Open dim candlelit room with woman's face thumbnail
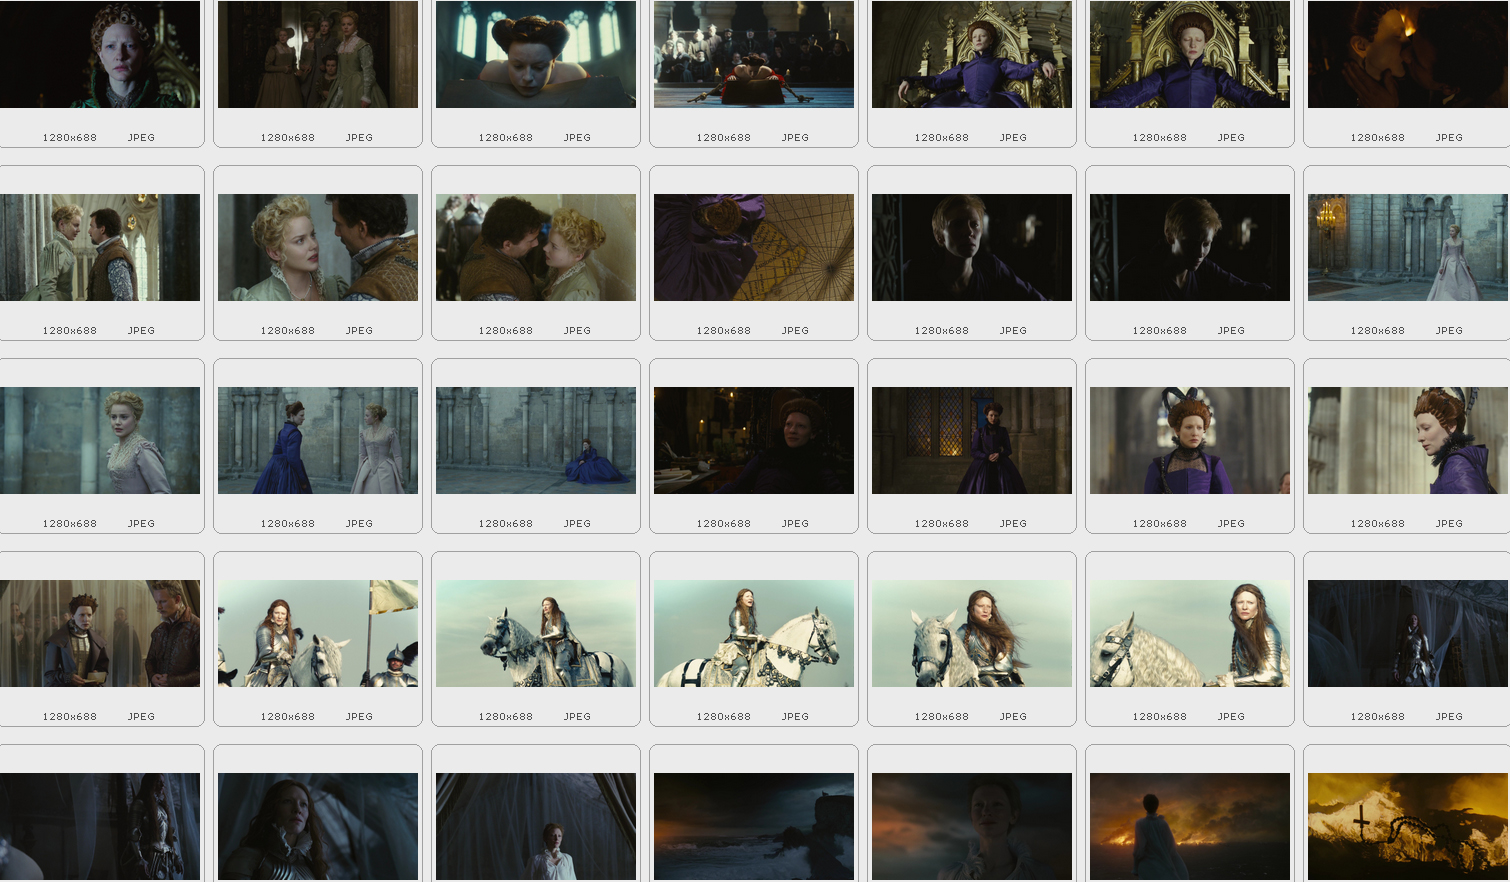1510x882 pixels. [x=754, y=440]
